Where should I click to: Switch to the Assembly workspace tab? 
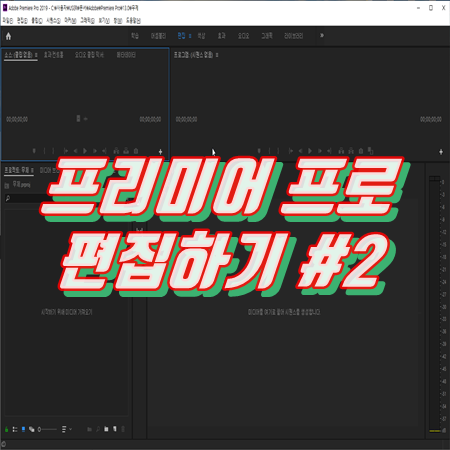pyautogui.click(x=158, y=36)
